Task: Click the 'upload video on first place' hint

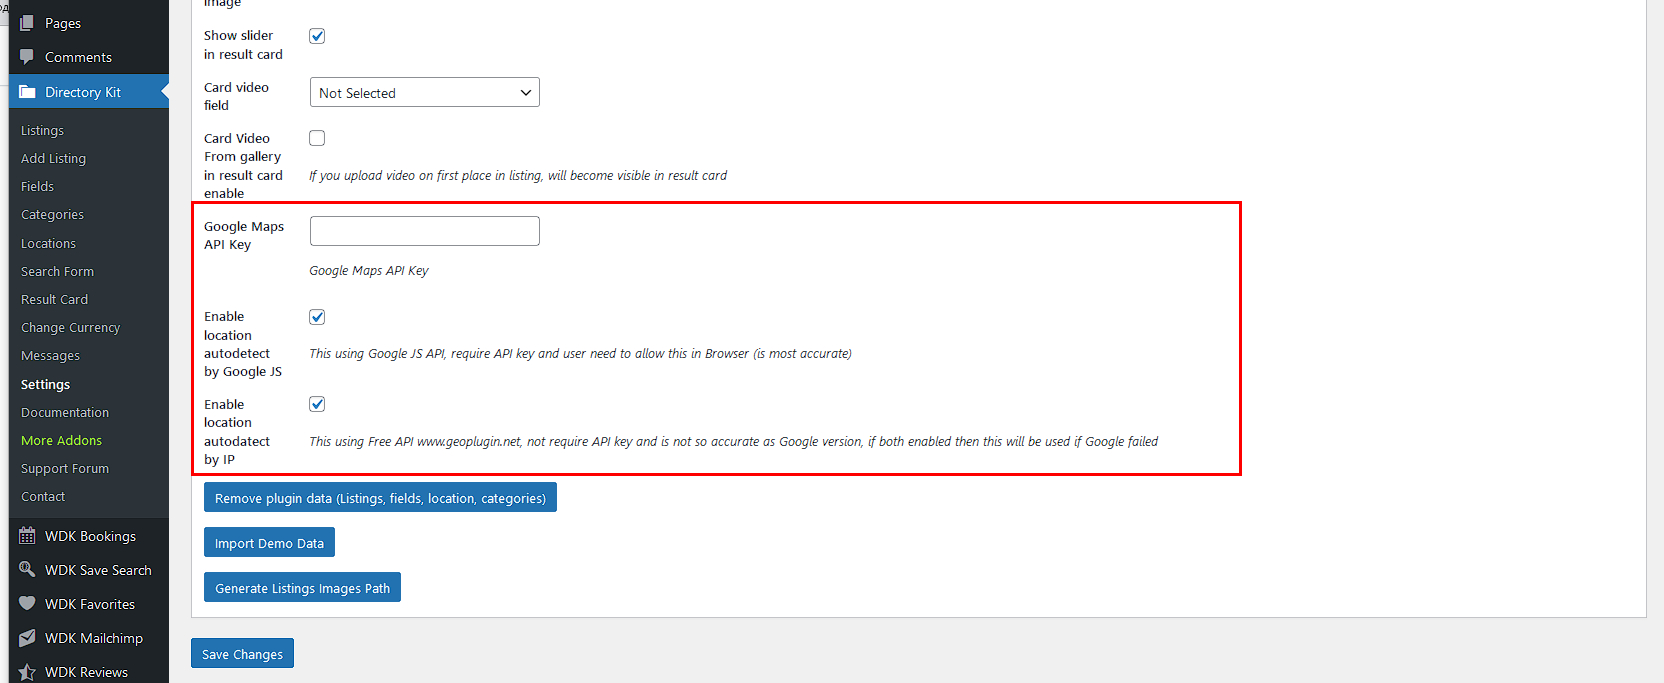Action: tap(518, 176)
